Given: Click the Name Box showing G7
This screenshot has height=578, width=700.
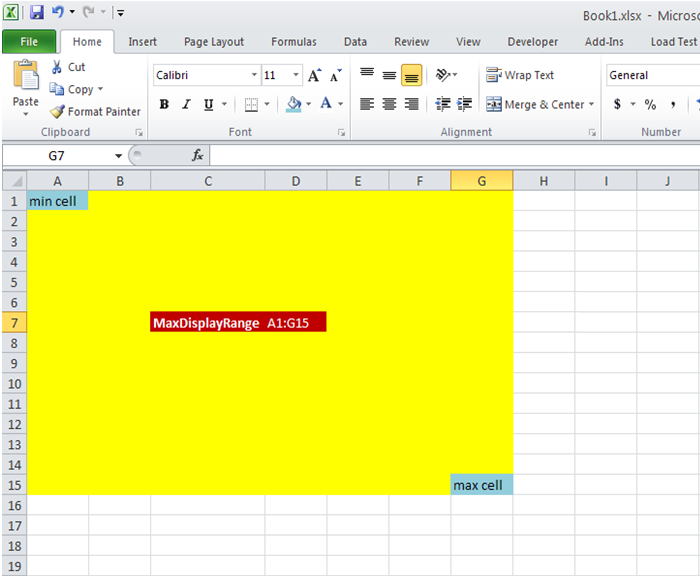Looking at the screenshot, I should [57, 156].
